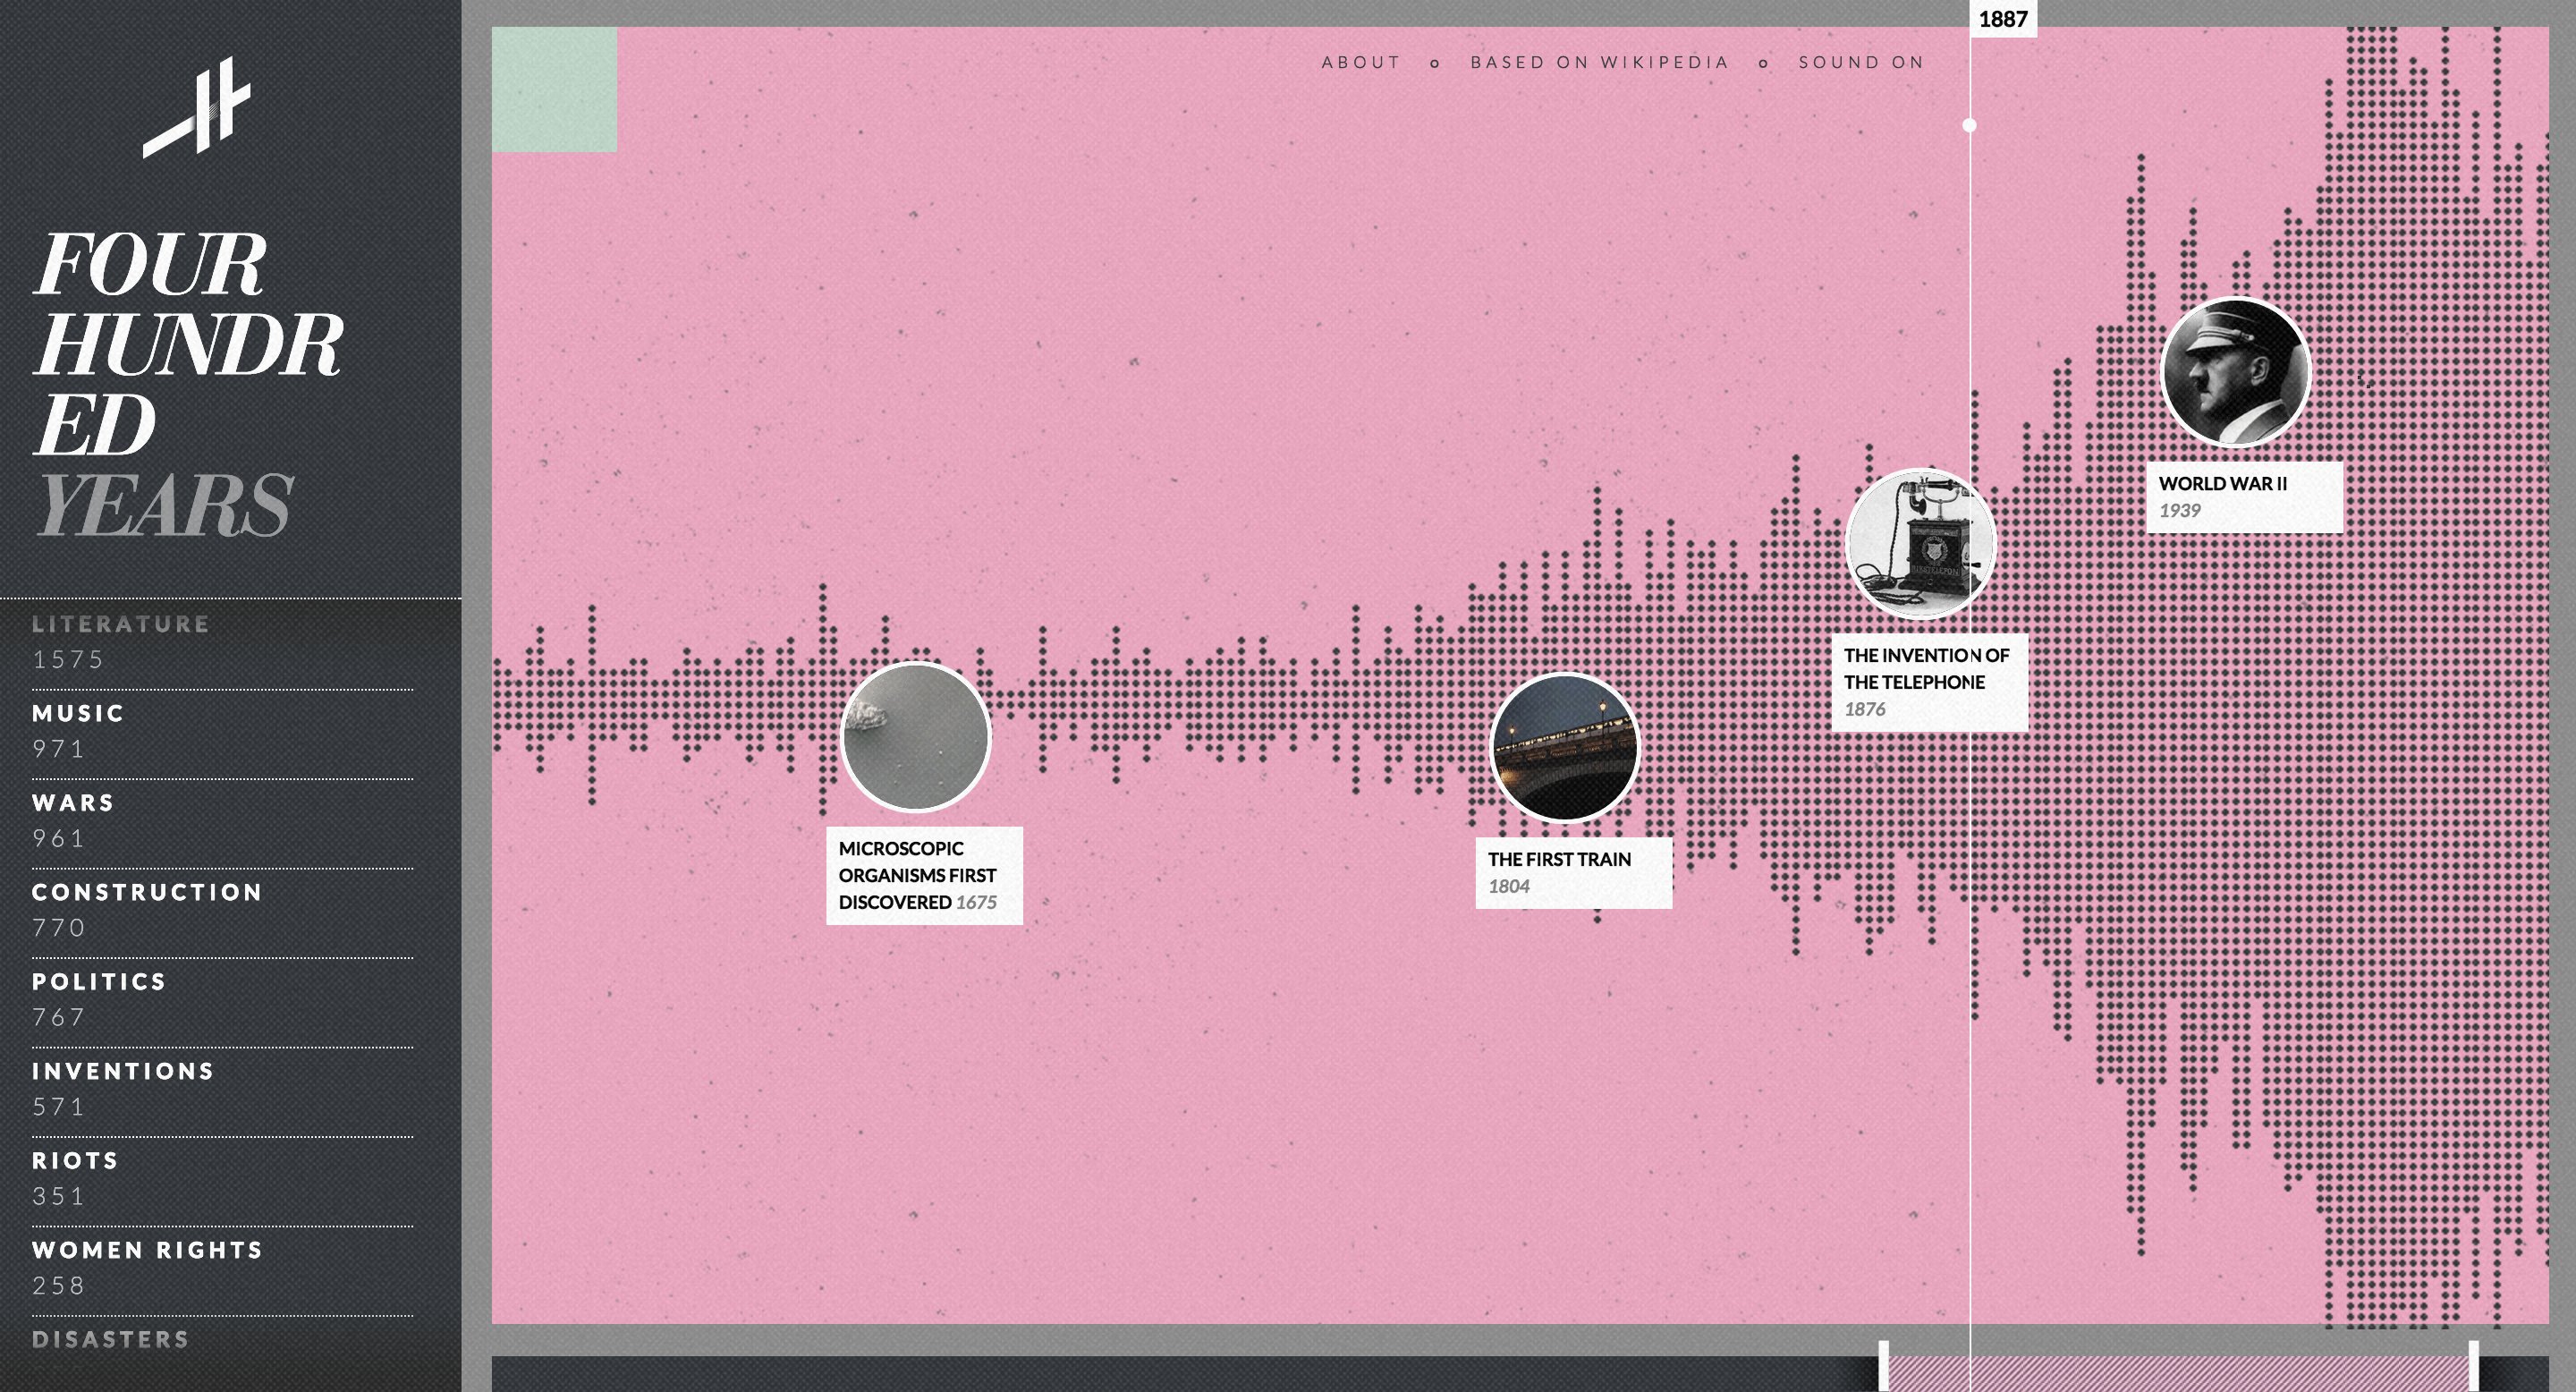Select the LITERATURE category filter
The height and width of the screenshot is (1392, 2576).
(x=120, y=624)
